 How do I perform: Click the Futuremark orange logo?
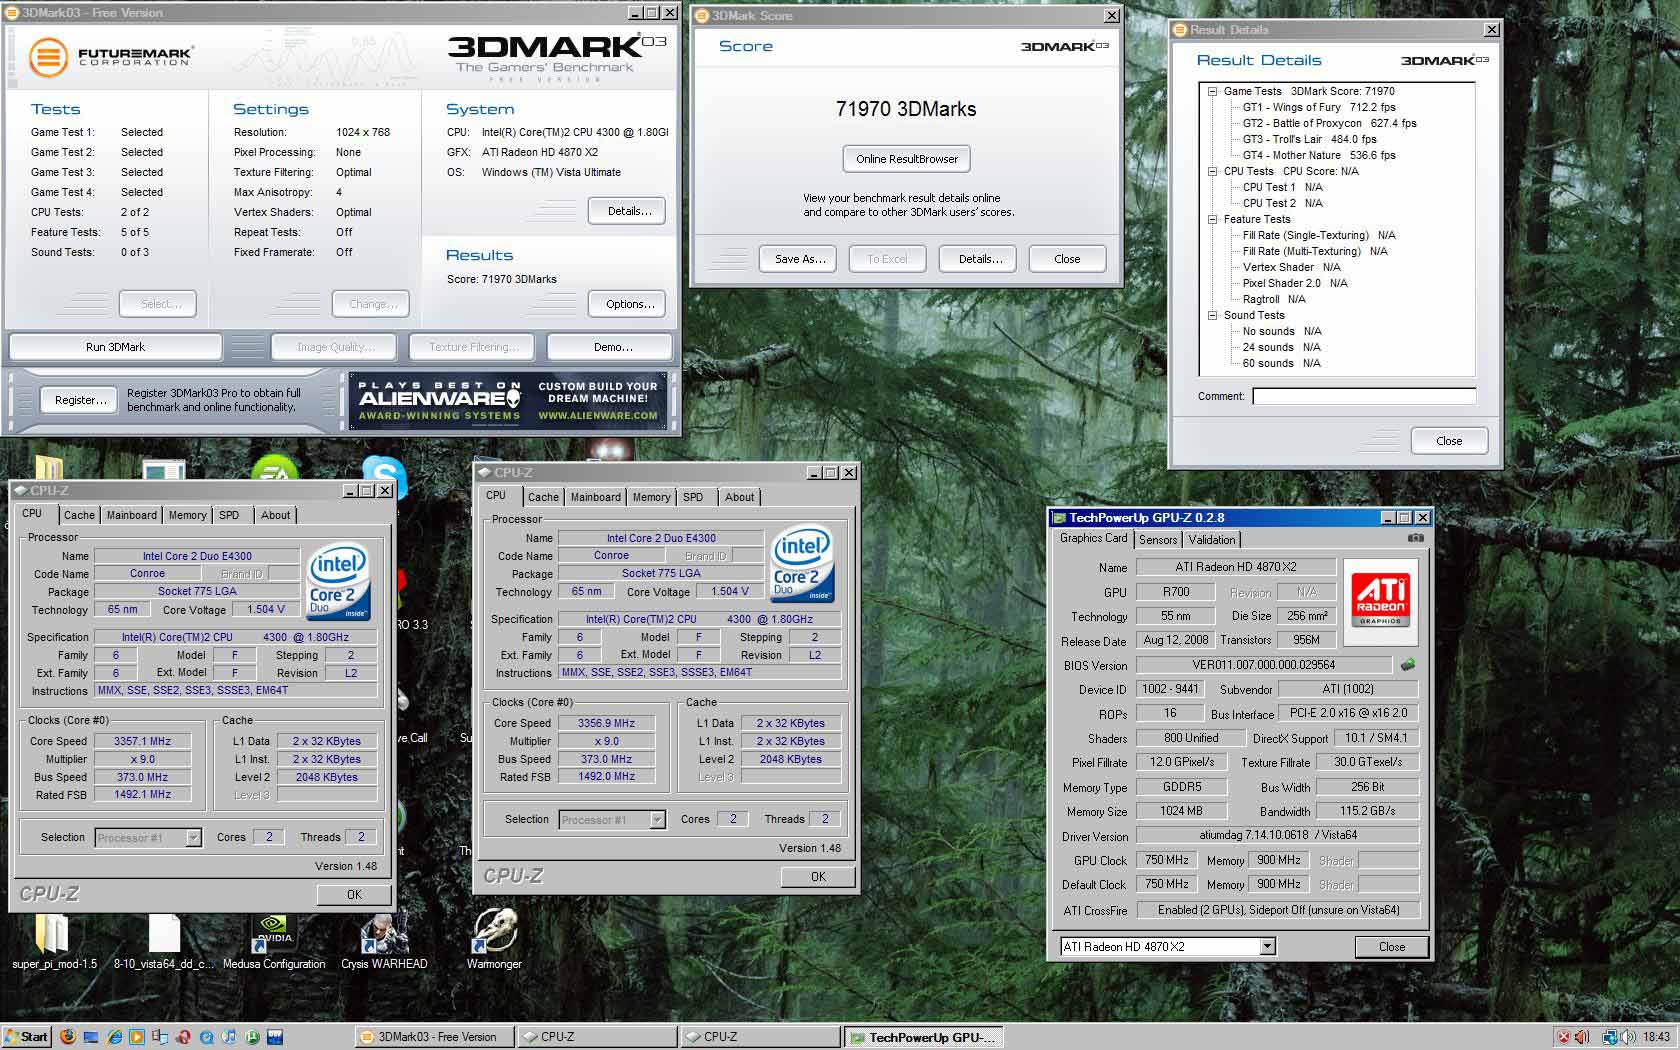pyautogui.click(x=48, y=57)
